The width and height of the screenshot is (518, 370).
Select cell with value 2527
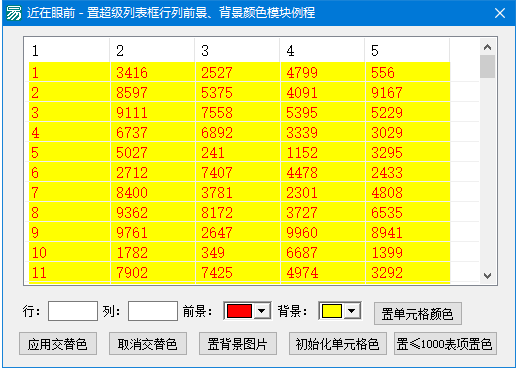[x=237, y=72]
